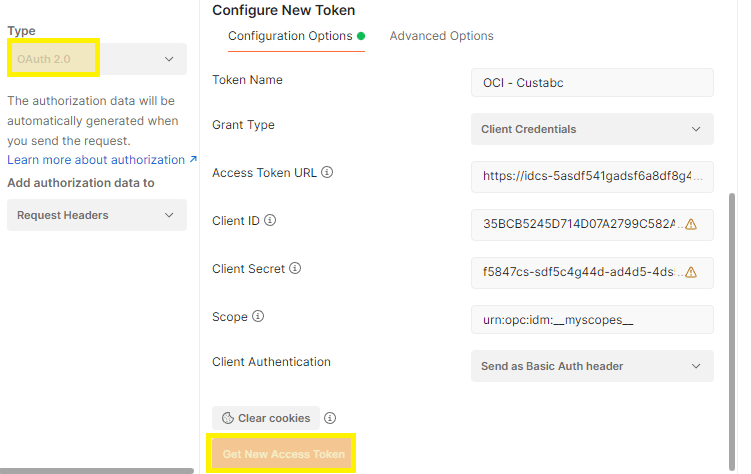Viewport: 751px width, 474px height.
Task: Click the Scope field containing urn:opc:idm
Action: point(591,319)
